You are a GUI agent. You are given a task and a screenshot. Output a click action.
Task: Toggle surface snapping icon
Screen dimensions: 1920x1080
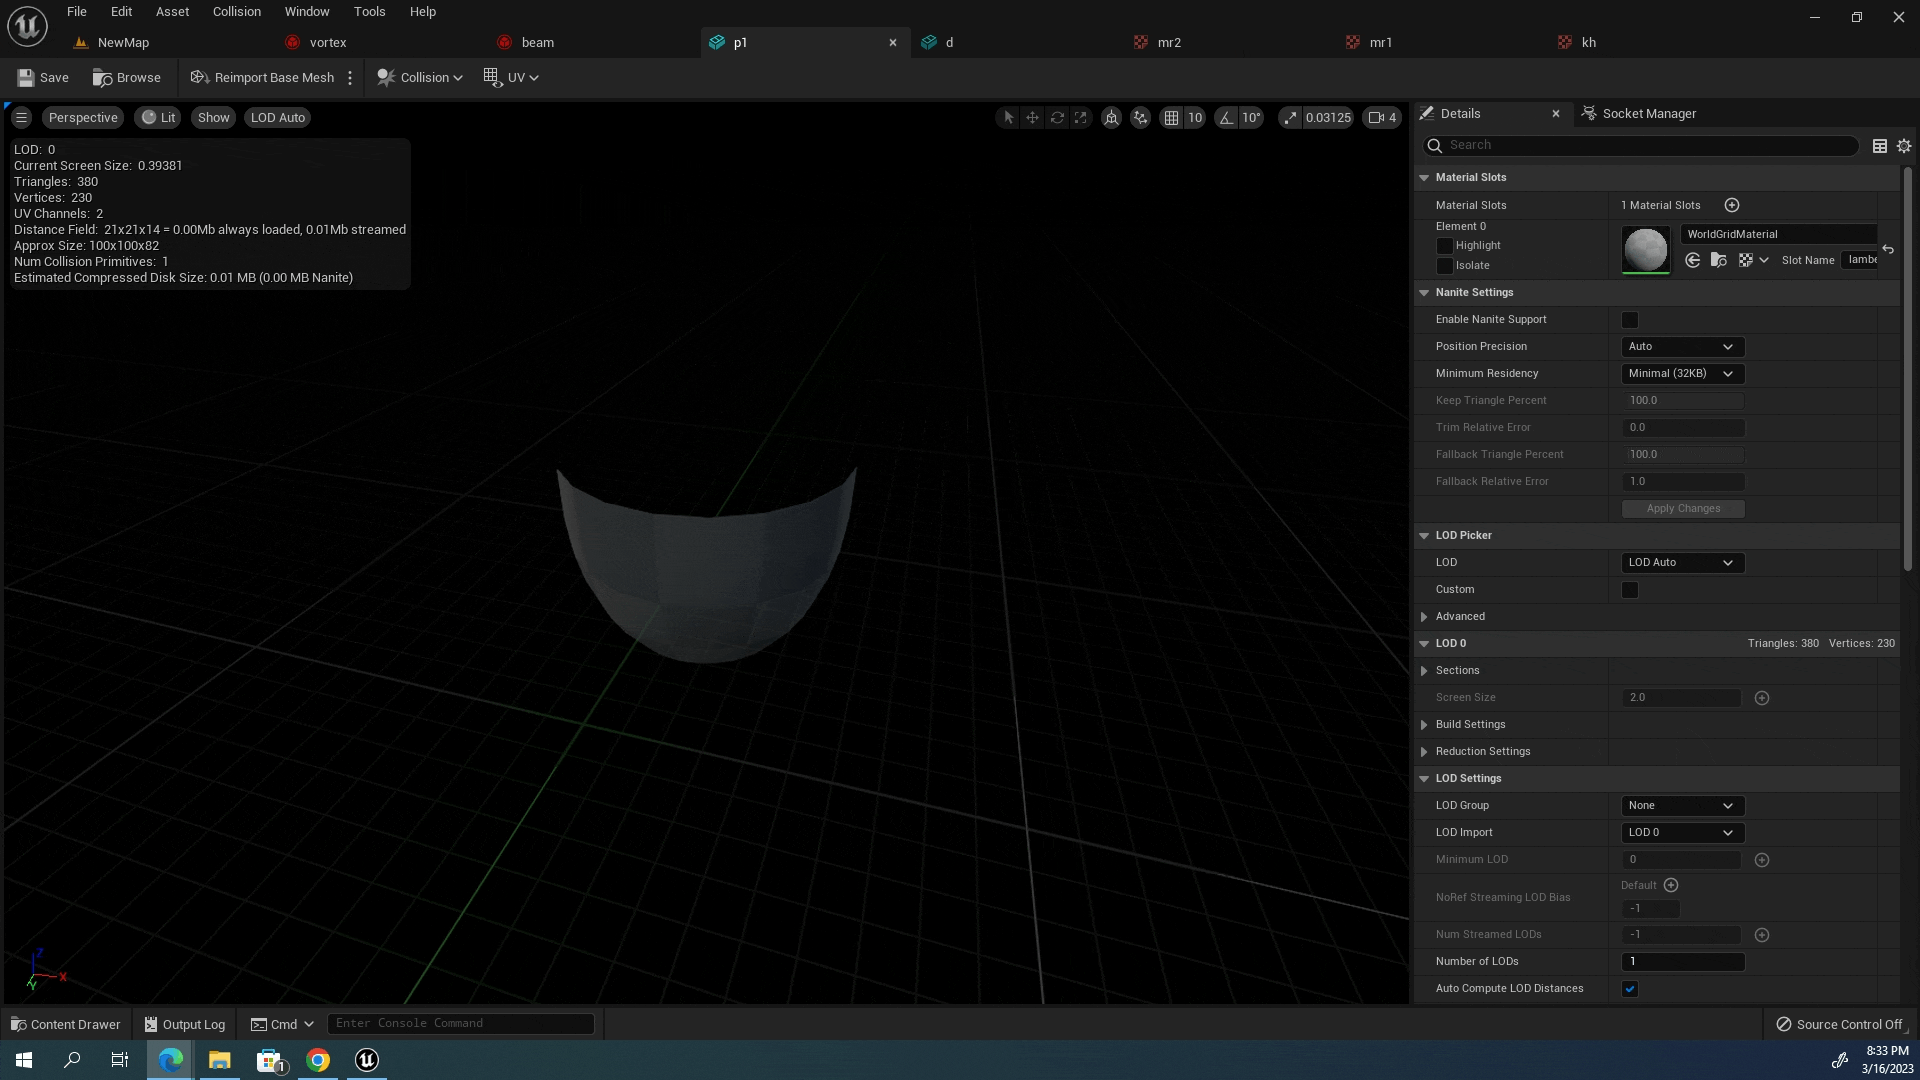pyautogui.click(x=1140, y=118)
